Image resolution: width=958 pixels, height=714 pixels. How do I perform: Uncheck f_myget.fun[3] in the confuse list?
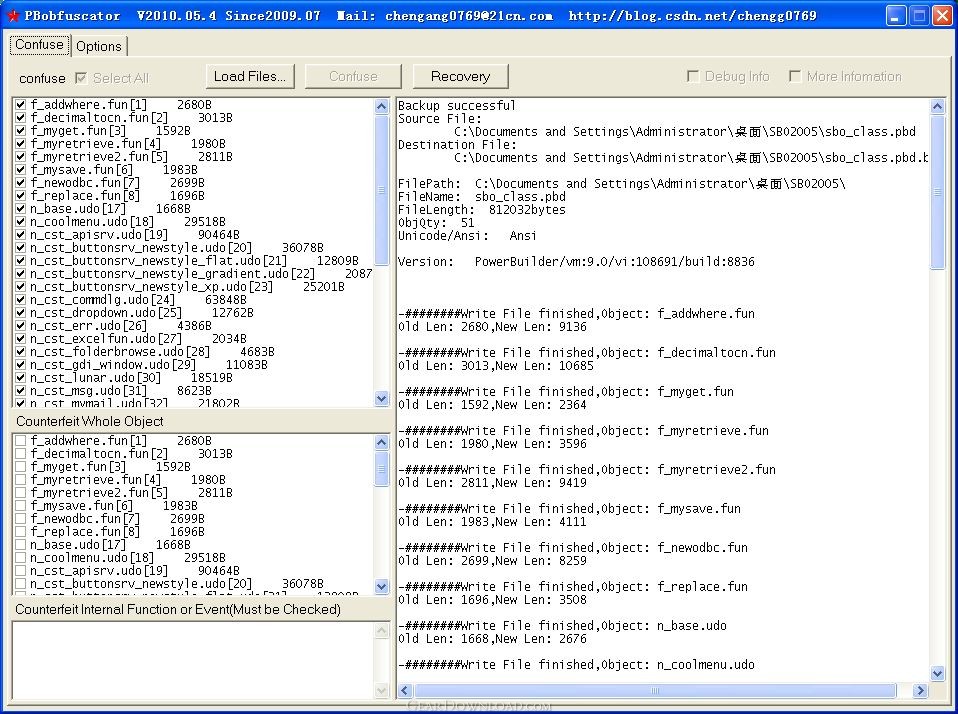tap(20, 131)
